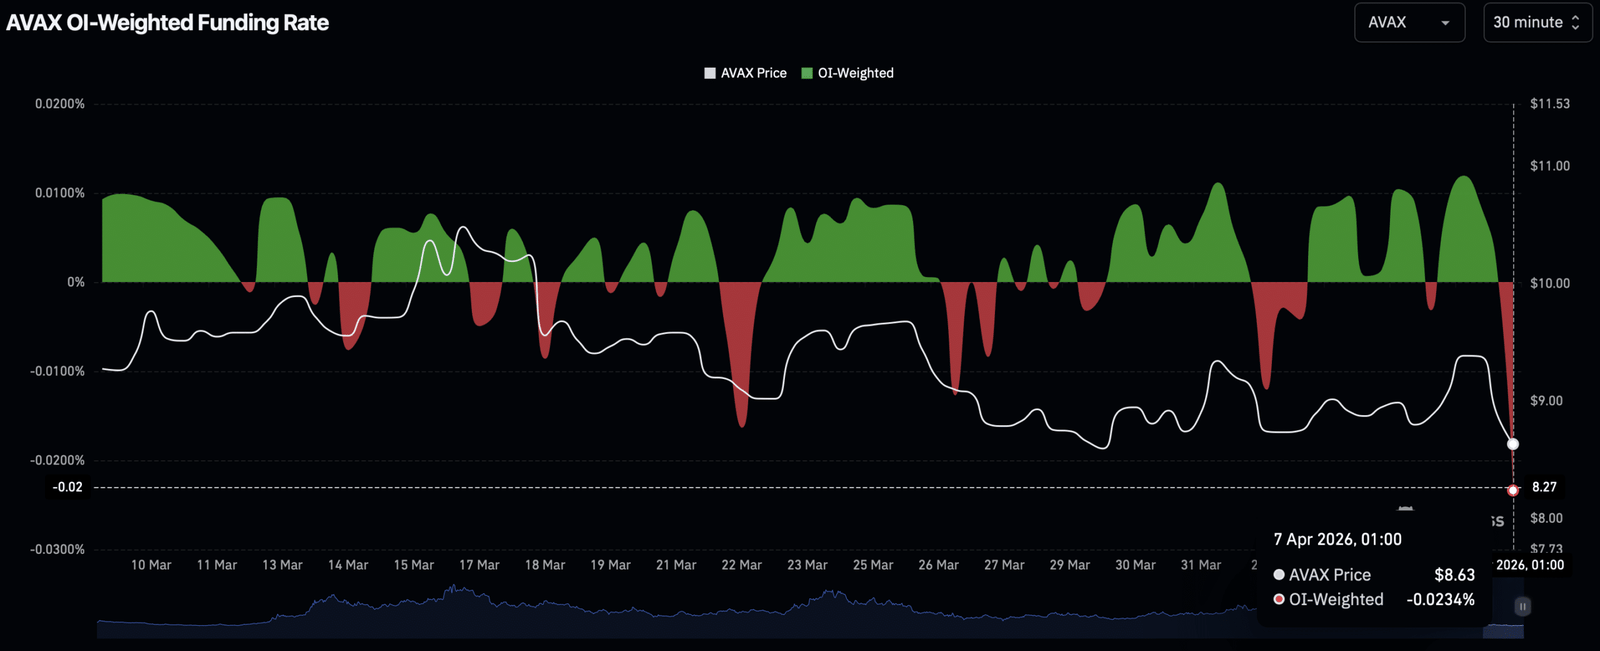Click the red OI-Weighted data point marker
The image size is (1600, 651).
1513,490
